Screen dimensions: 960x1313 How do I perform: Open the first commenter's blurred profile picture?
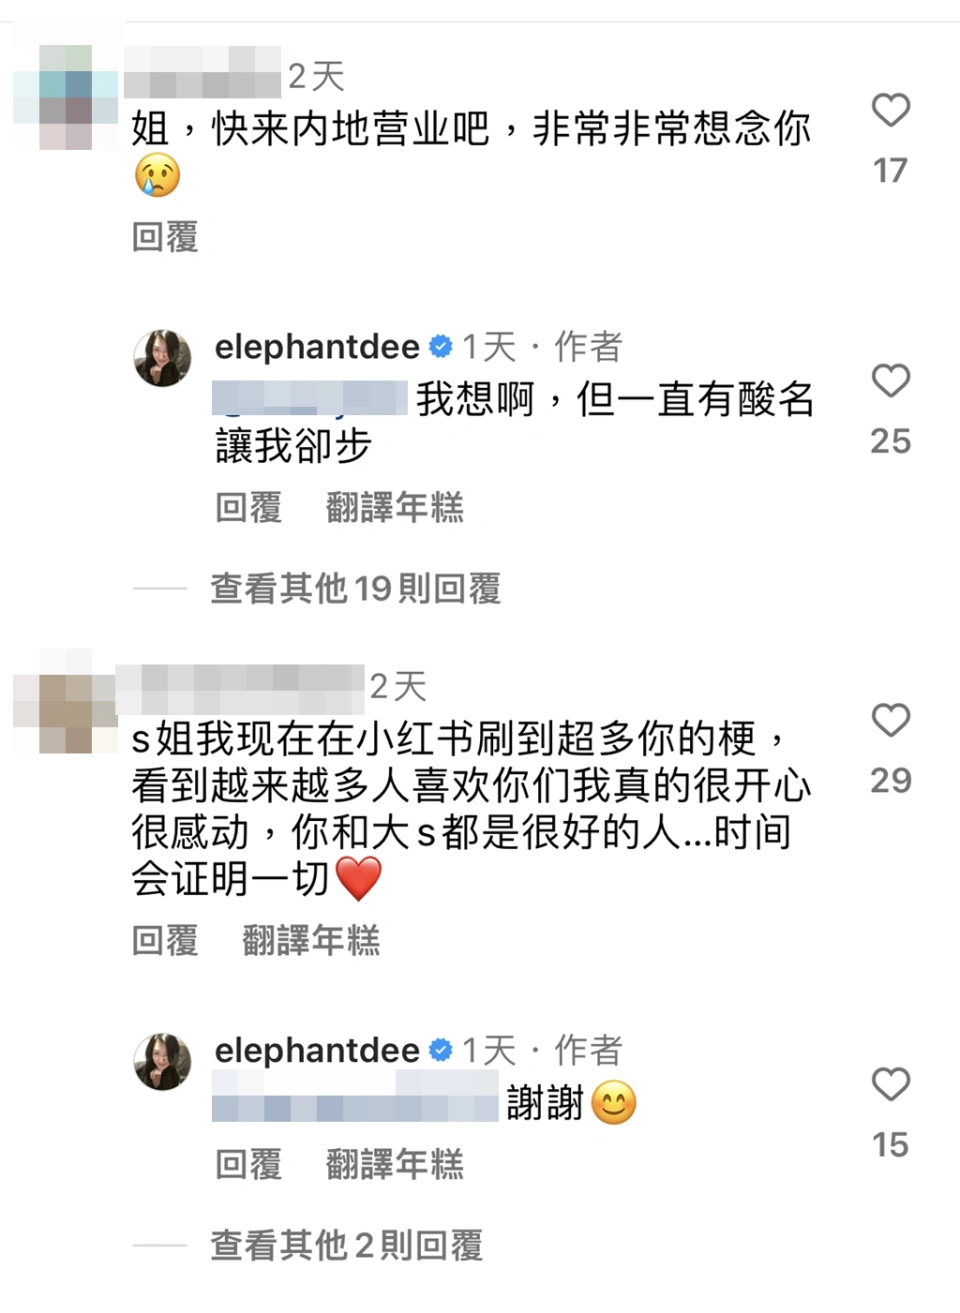coord(66,97)
